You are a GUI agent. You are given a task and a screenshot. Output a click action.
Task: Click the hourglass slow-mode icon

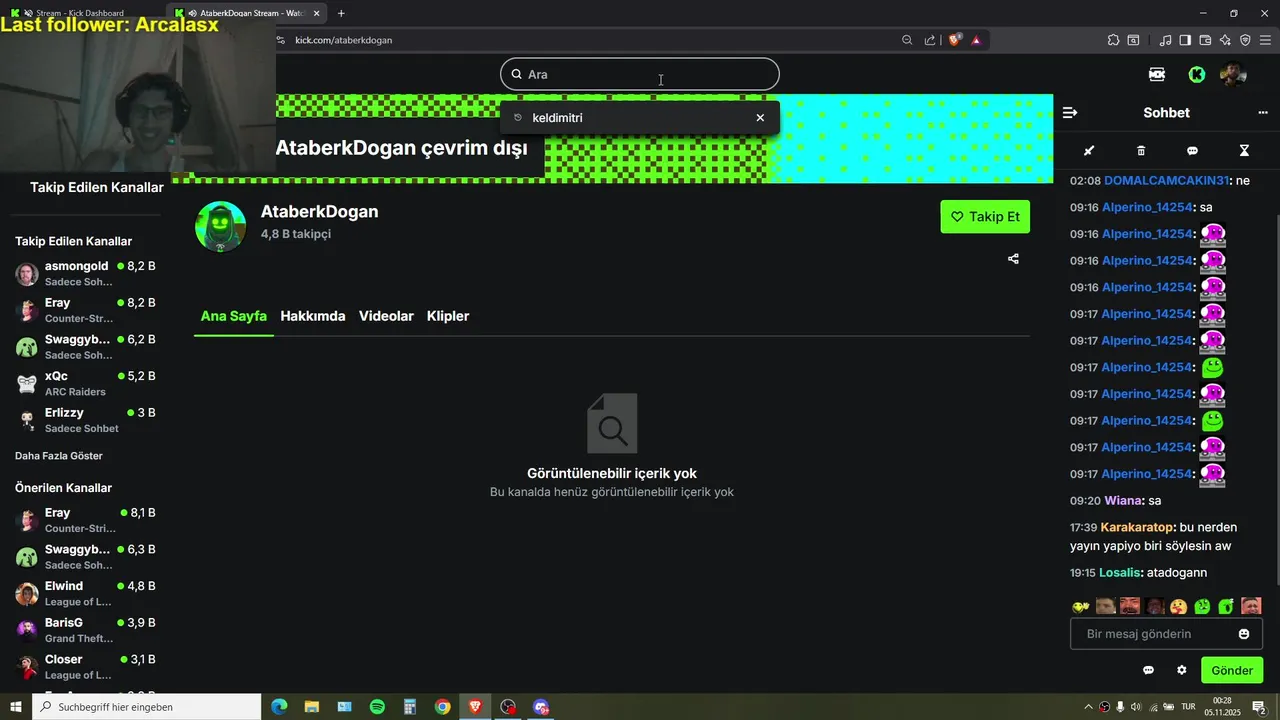tap(1244, 151)
